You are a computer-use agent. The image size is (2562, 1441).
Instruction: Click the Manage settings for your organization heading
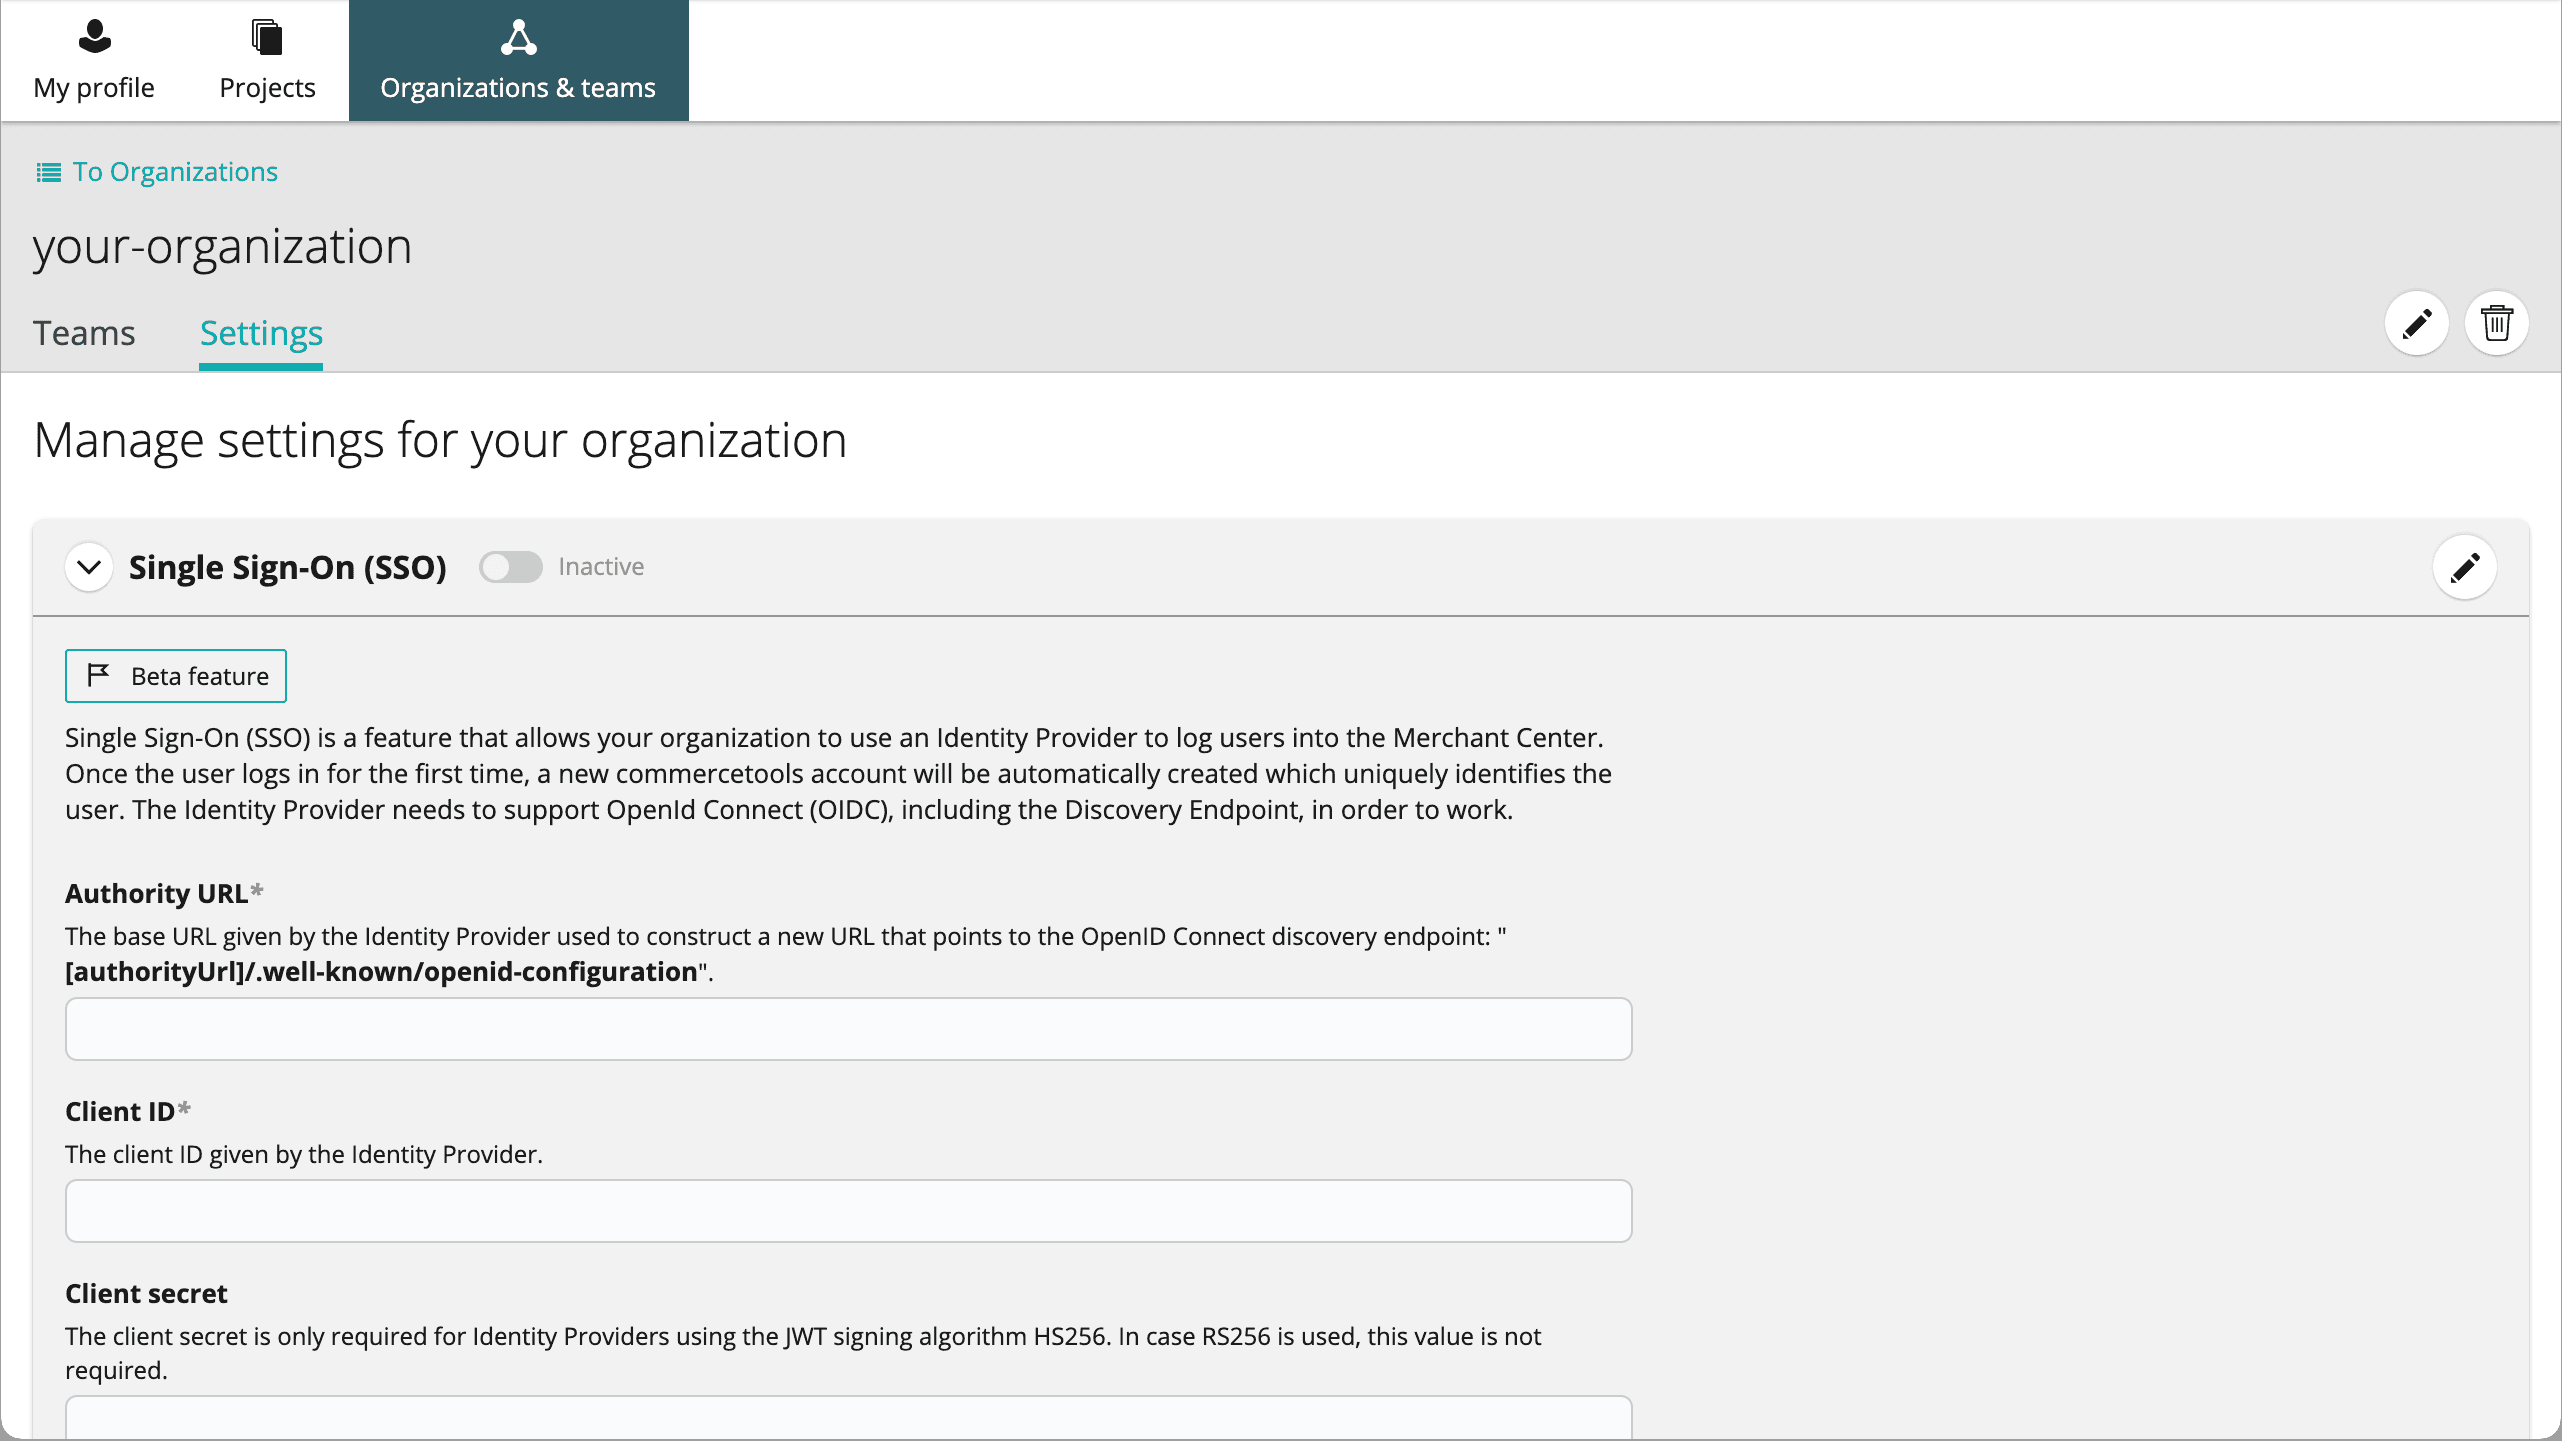[440, 440]
